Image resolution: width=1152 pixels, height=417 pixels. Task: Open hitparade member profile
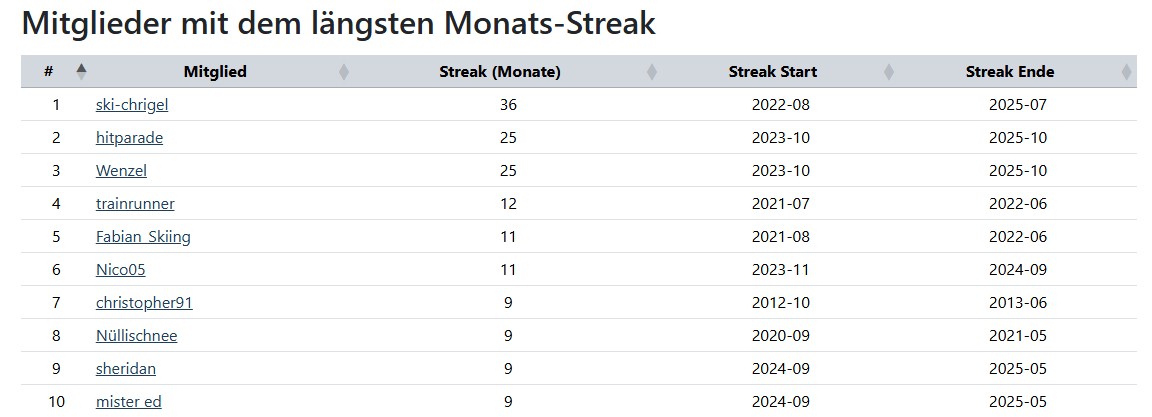pos(129,137)
